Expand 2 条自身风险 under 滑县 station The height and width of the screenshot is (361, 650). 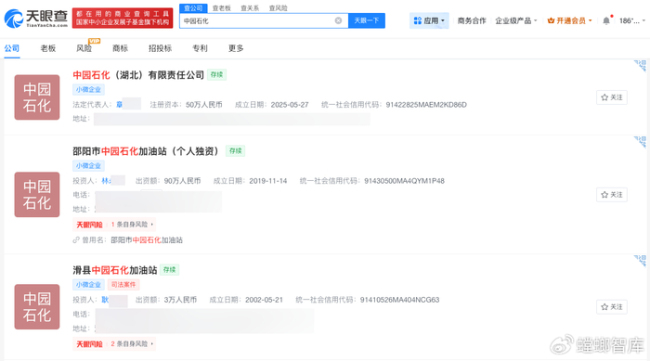tap(132, 344)
